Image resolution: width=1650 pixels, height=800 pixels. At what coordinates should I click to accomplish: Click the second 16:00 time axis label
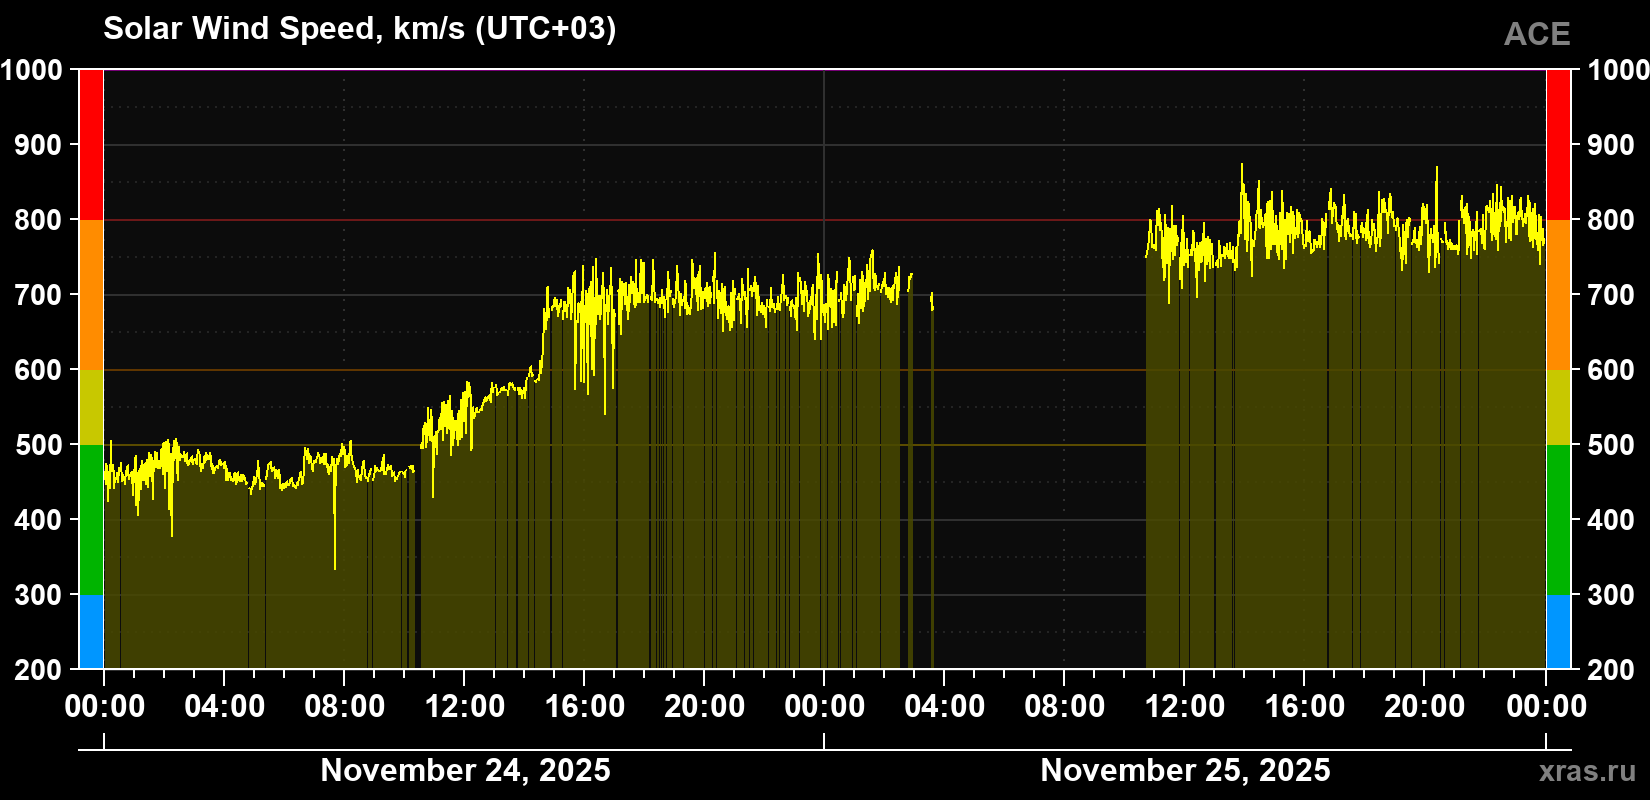(1305, 706)
